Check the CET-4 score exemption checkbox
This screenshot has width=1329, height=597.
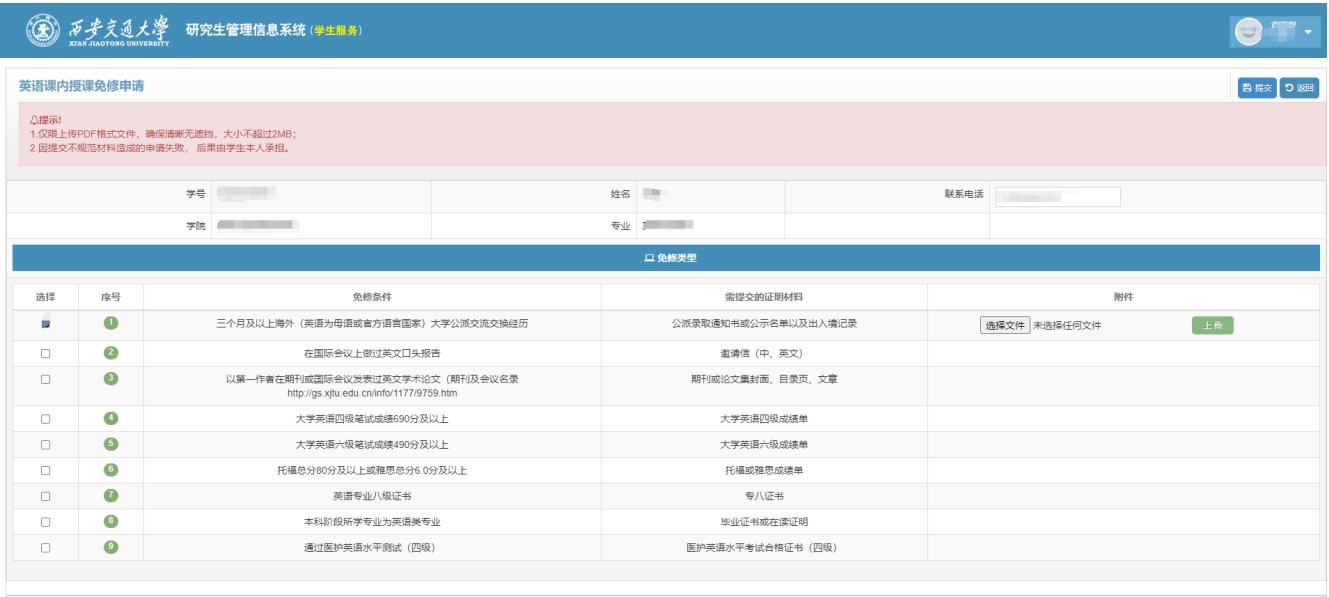coord(45,419)
